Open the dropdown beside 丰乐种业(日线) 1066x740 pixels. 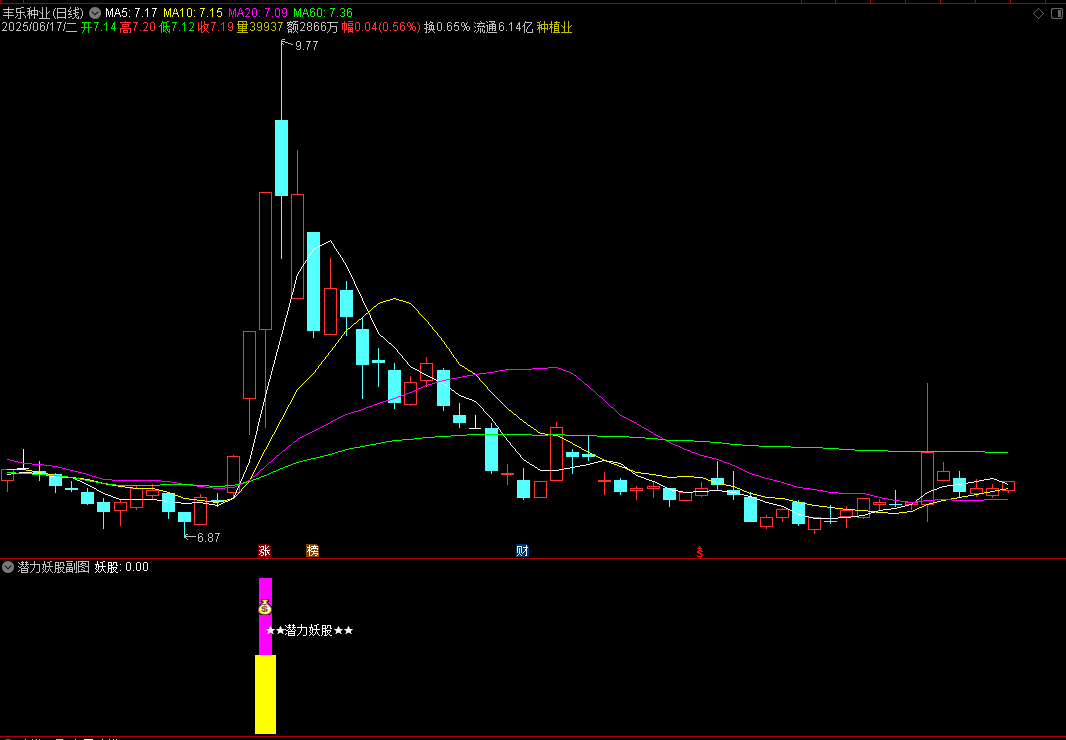click(94, 13)
